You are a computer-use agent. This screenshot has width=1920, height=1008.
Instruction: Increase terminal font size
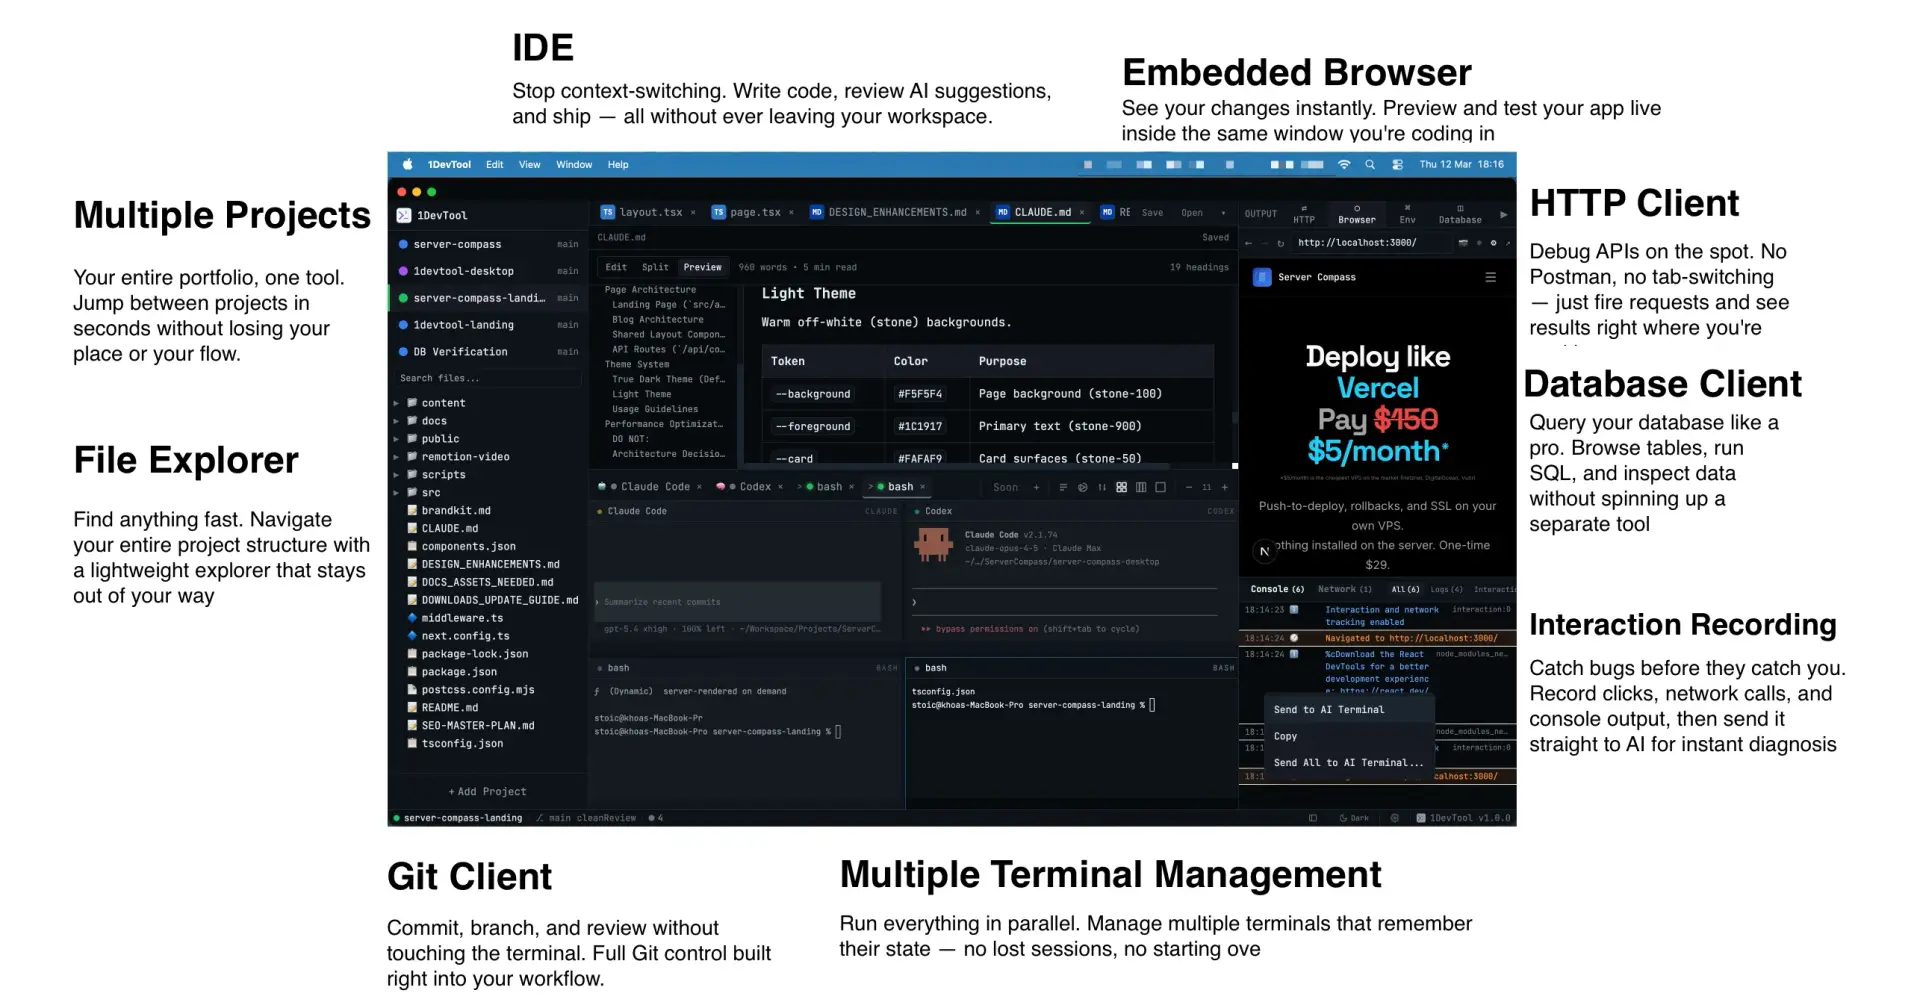pos(1224,487)
